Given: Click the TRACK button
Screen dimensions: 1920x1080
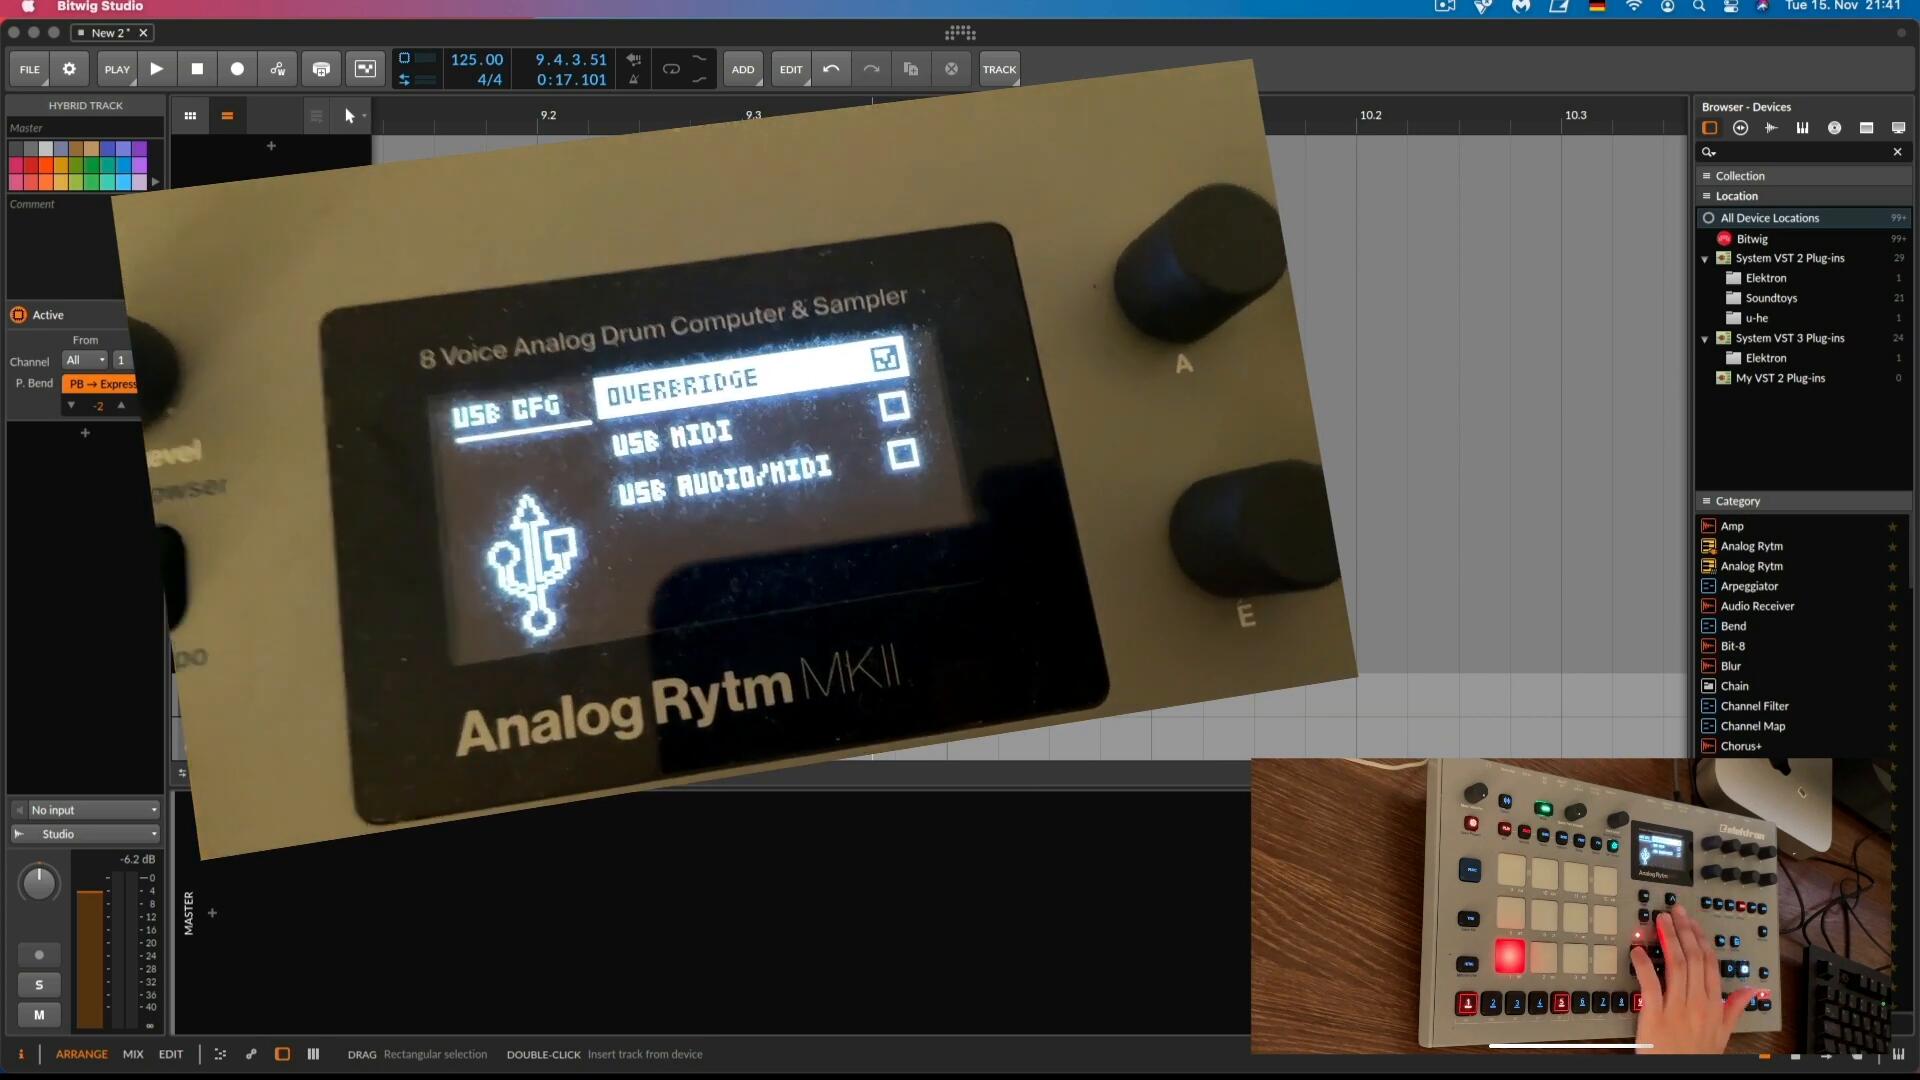Looking at the screenshot, I should 998,69.
